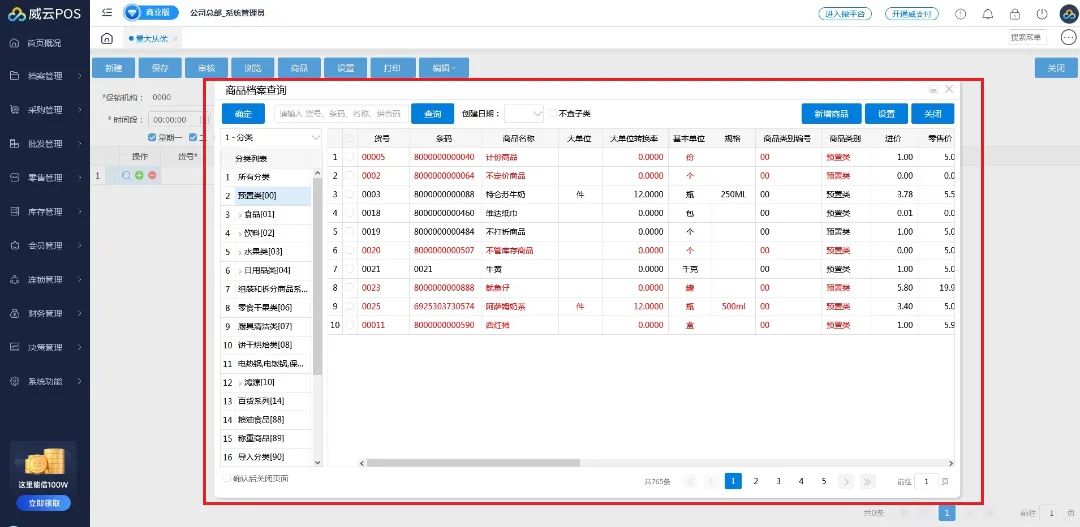
Task: Collapse the sidebar with the menu fold icon
Action: (107, 13)
